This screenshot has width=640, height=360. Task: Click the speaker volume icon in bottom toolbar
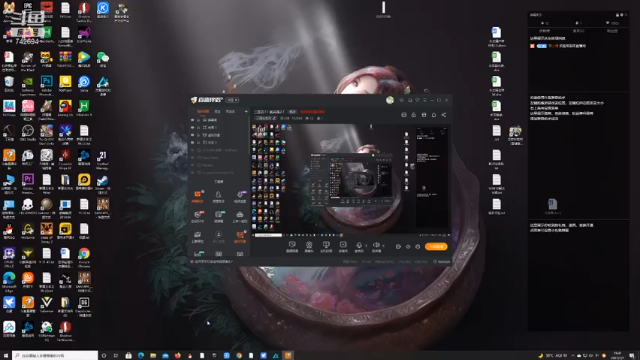376,245
